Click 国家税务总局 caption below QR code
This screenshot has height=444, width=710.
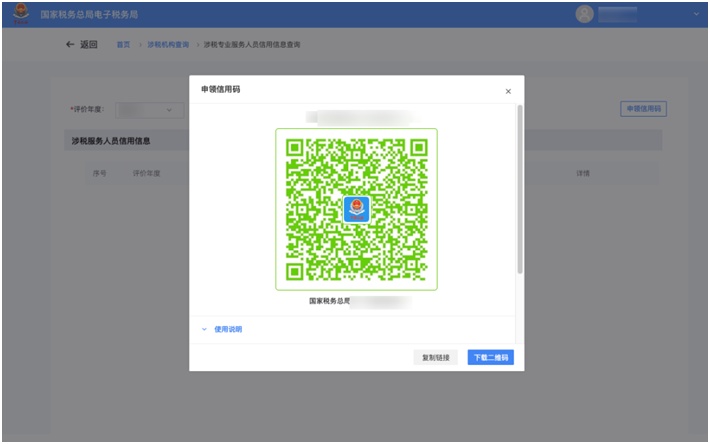click(x=329, y=301)
